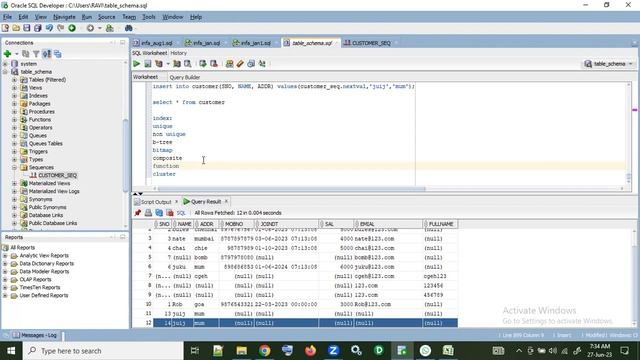
Task: Click the Run Script icon
Action: click(147, 64)
